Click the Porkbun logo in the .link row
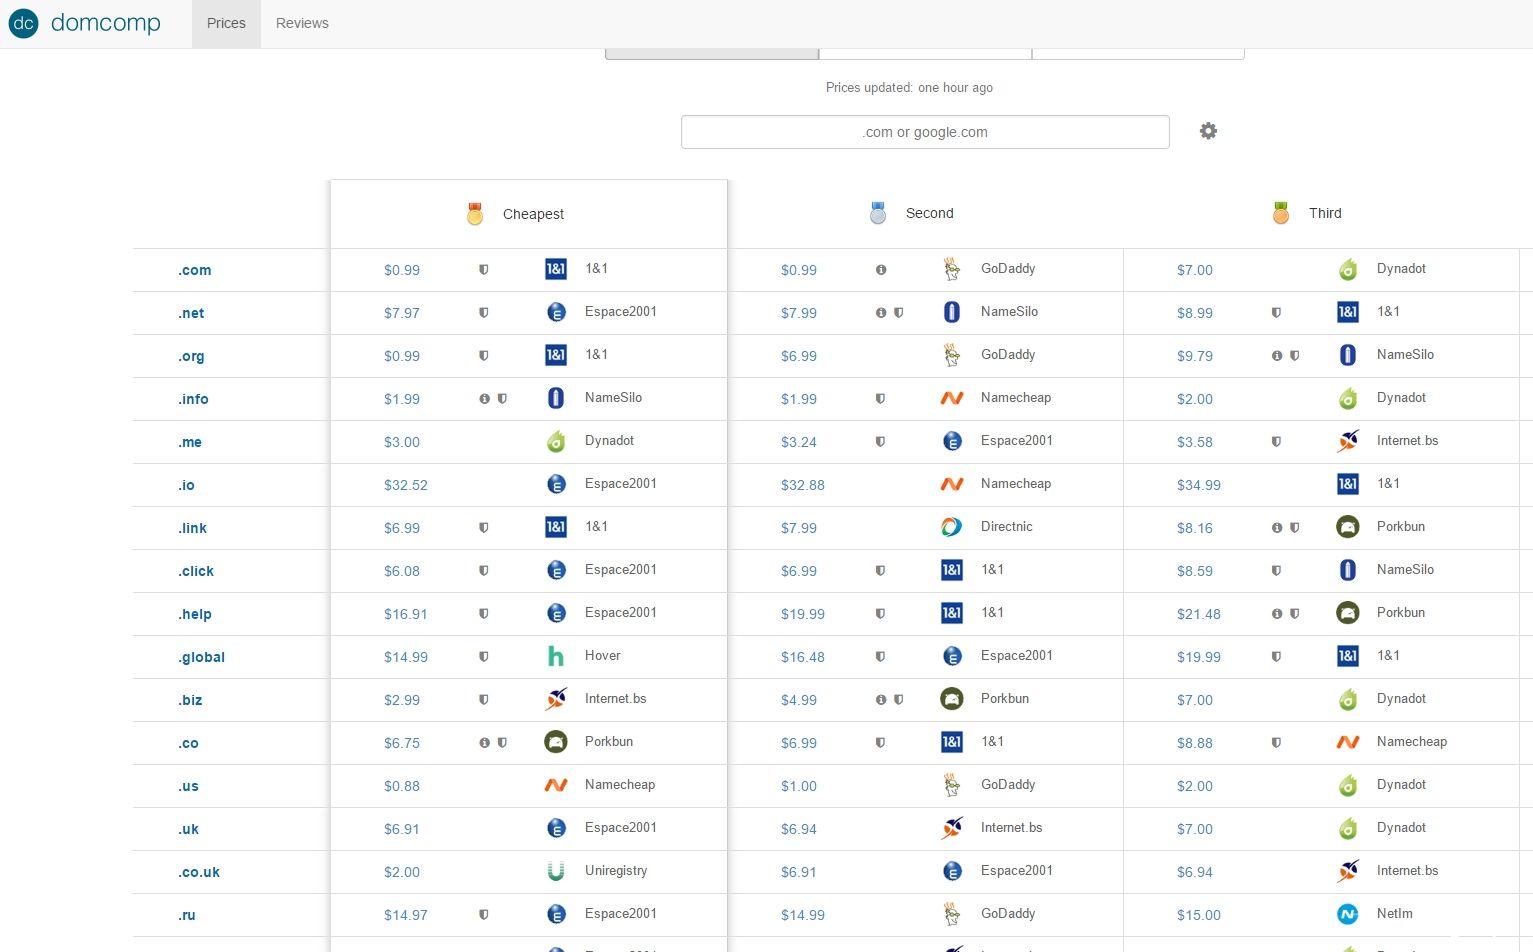Viewport: 1533px width, 952px height. click(x=1348, y=527)
